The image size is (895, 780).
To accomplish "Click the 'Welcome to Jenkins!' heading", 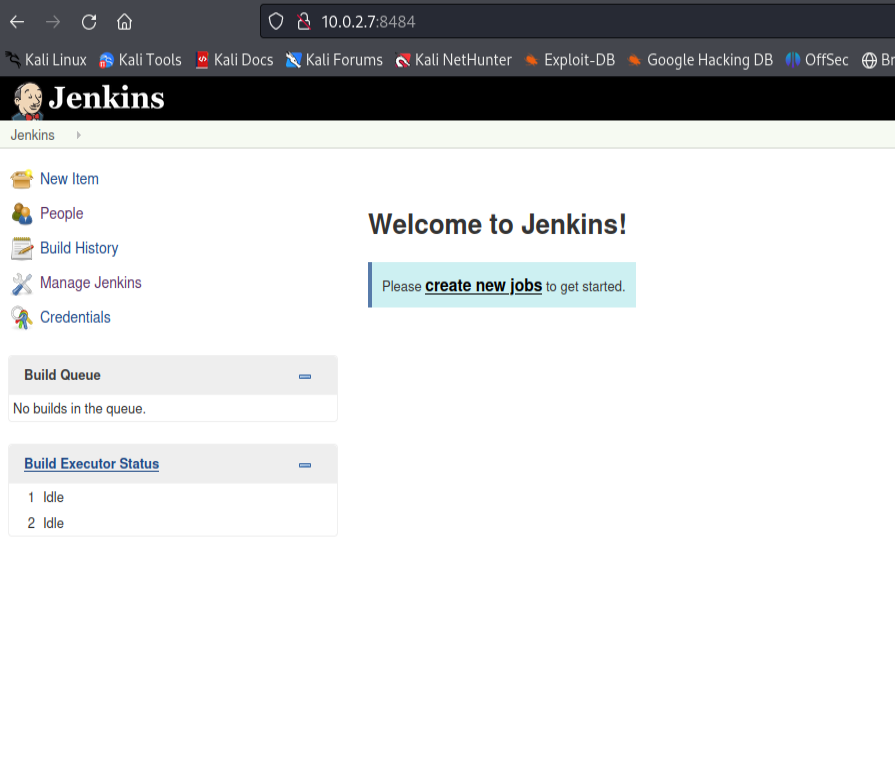I will 497,224.
